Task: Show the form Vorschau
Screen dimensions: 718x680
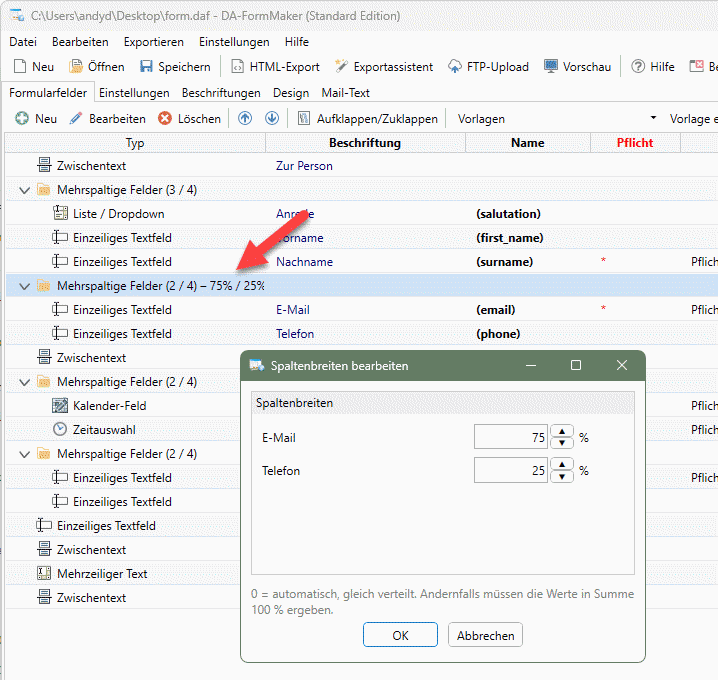Action: (x=577, y=66)
